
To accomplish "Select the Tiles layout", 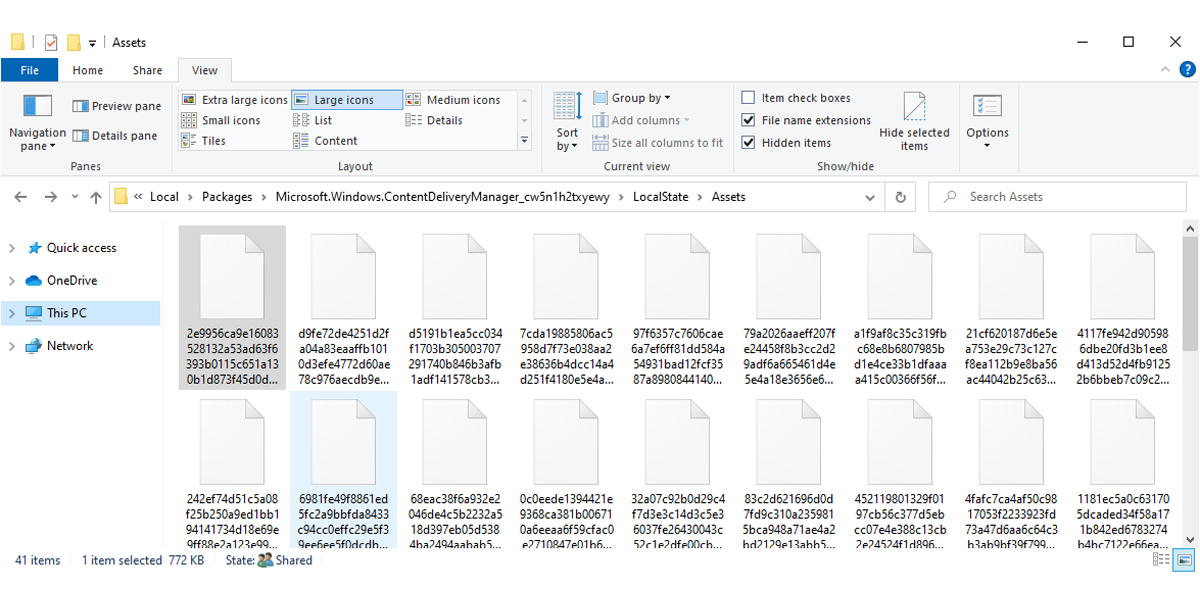I will pyautogui.click(x=213, y=140).
